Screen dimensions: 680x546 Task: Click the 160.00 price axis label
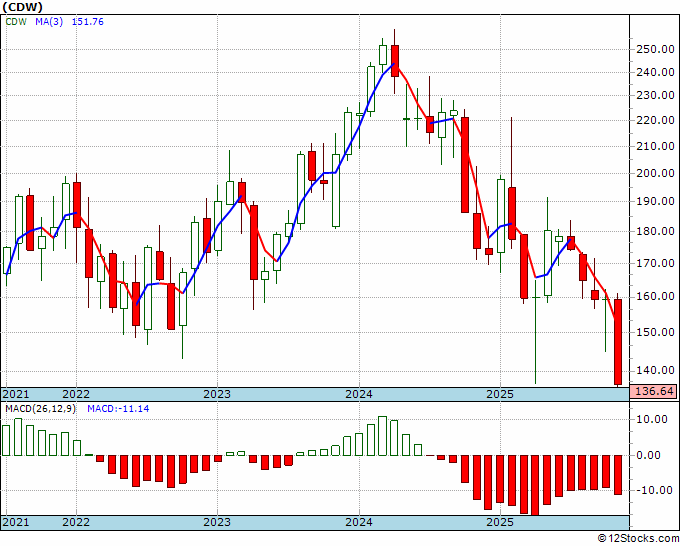(655, 297)
